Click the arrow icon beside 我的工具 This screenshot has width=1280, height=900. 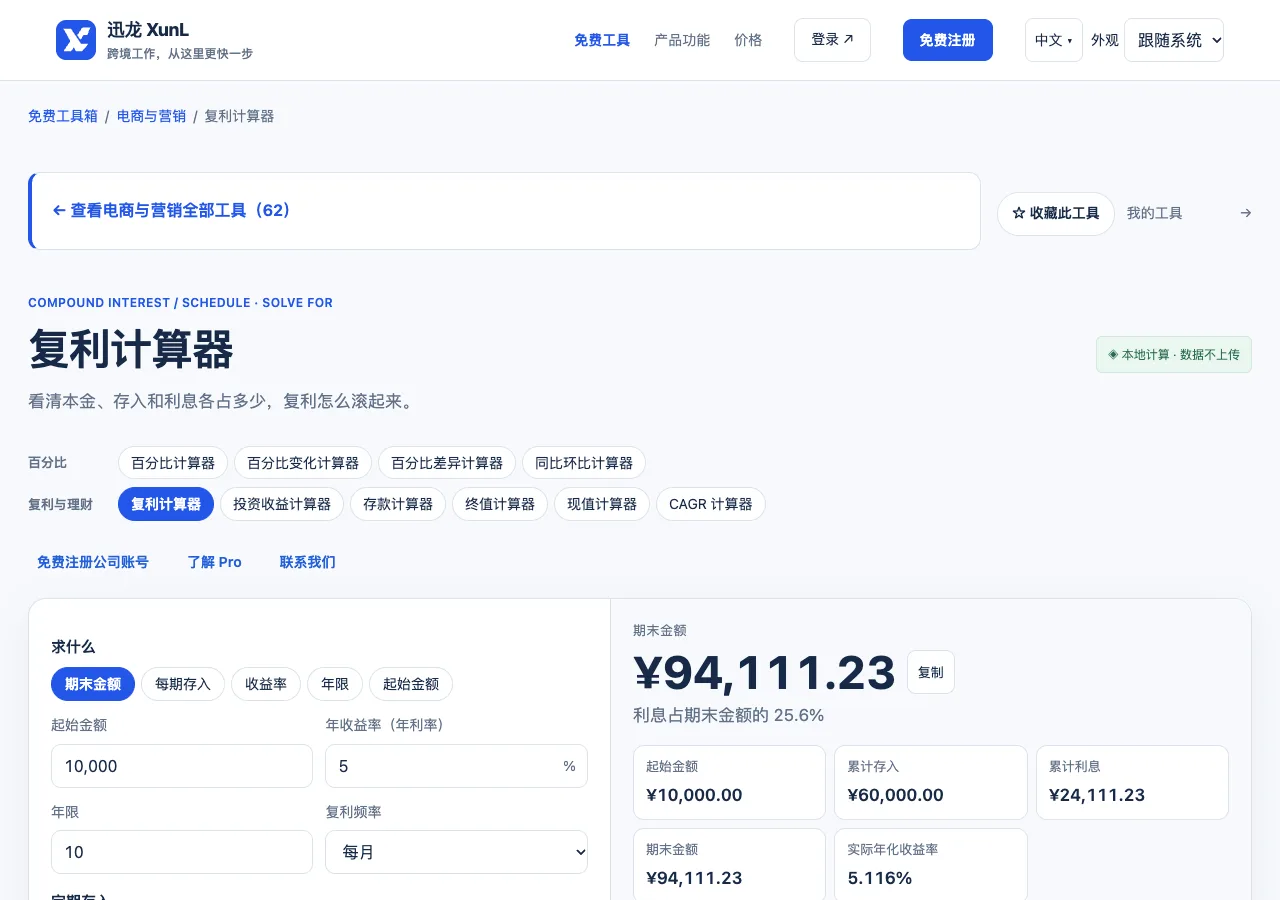(x=1245, y=213)
